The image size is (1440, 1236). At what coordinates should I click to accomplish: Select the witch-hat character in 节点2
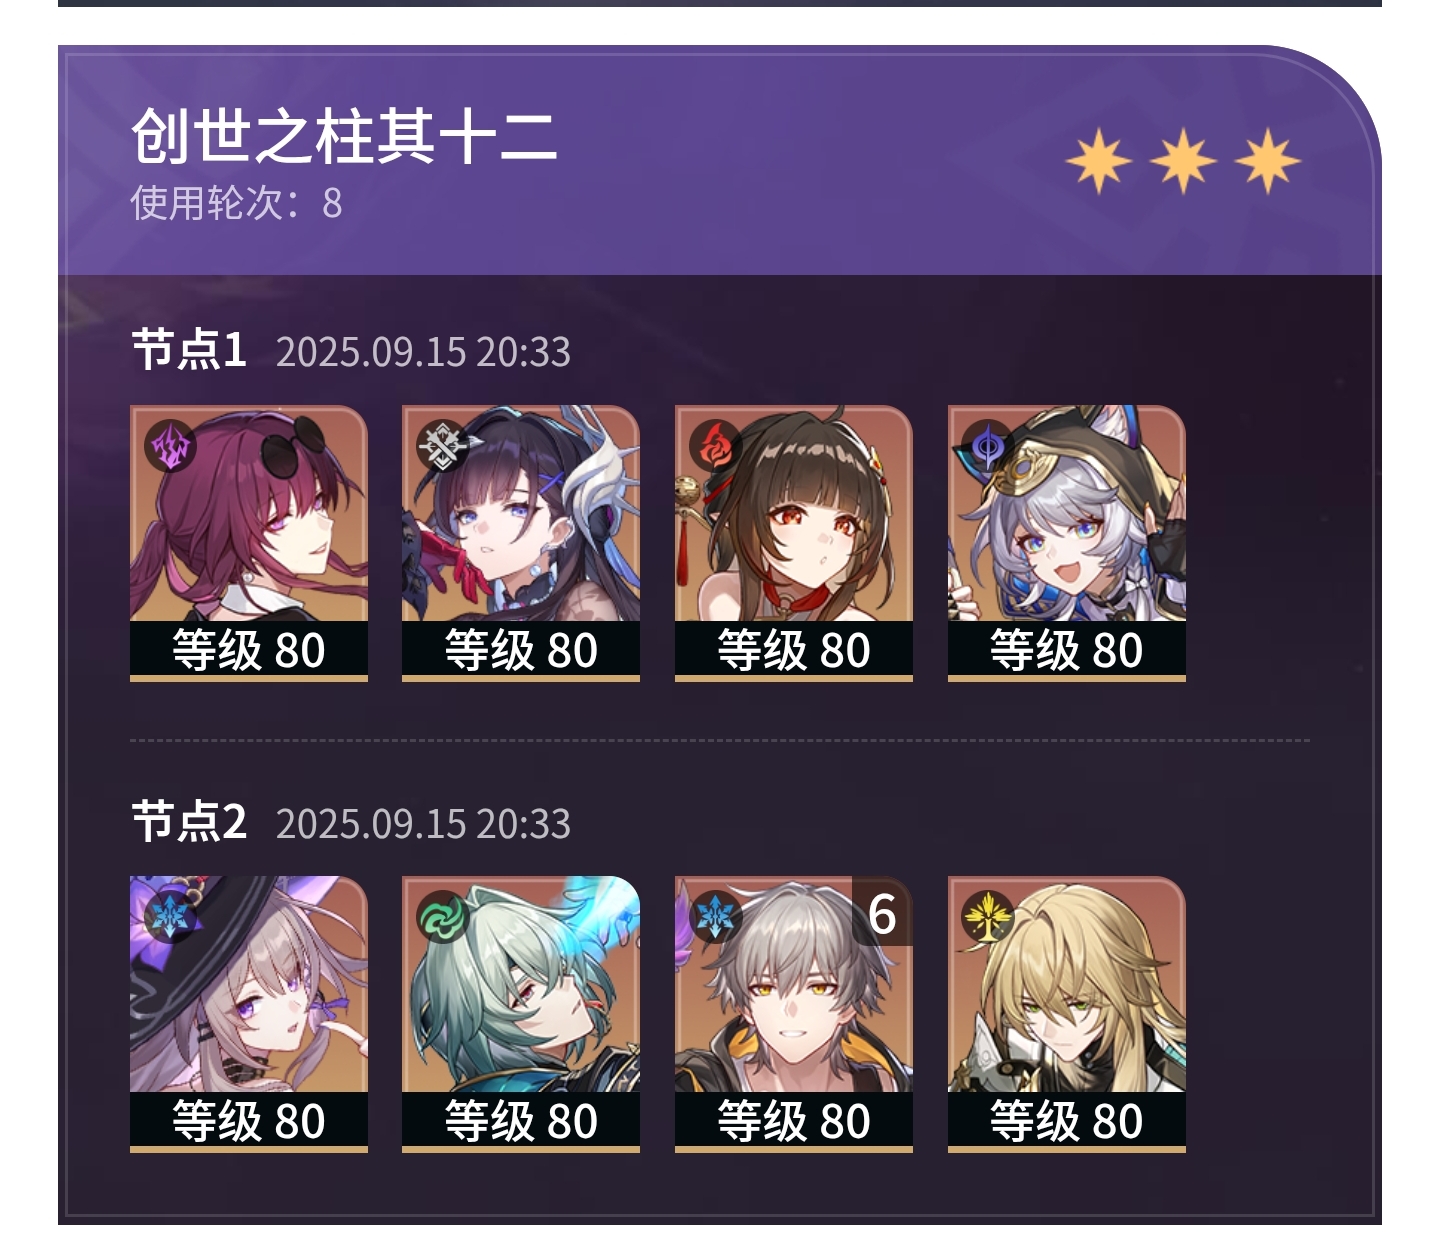(249, 1014)
